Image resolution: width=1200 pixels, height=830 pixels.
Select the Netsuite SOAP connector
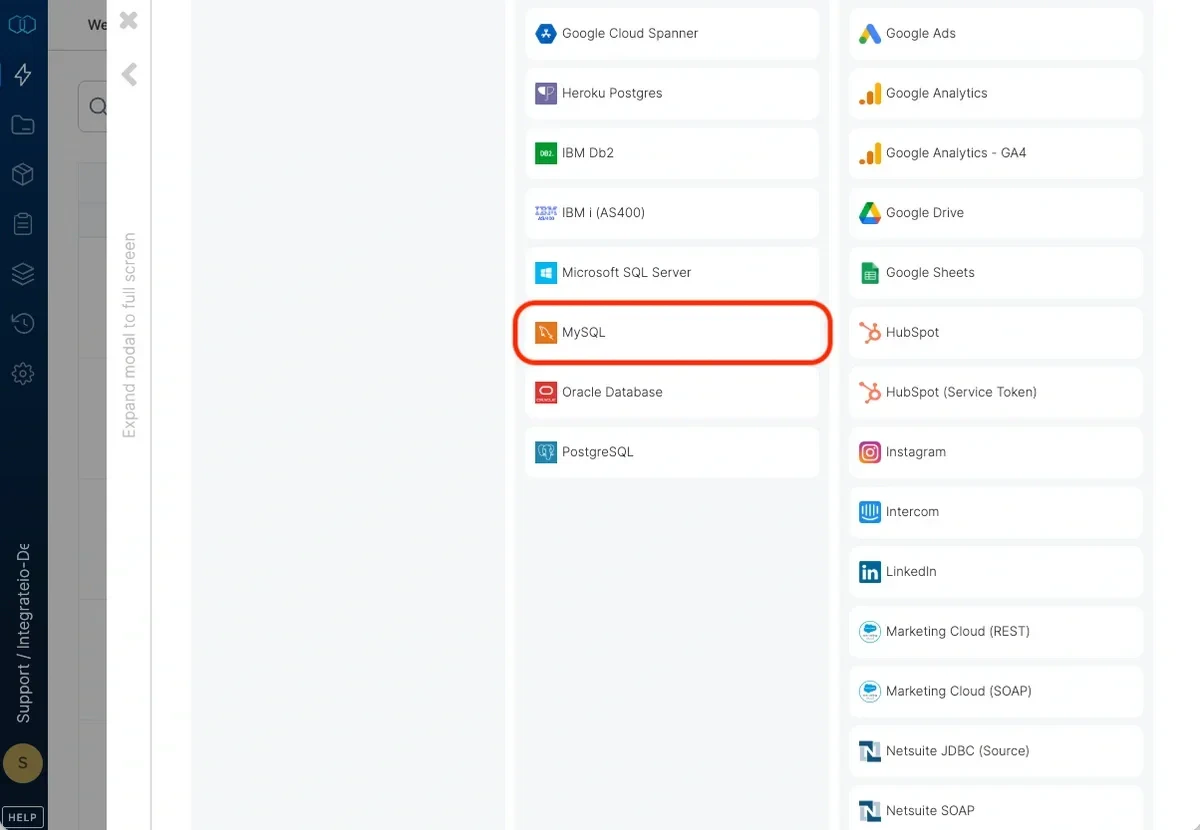click(x=995, y=810)
